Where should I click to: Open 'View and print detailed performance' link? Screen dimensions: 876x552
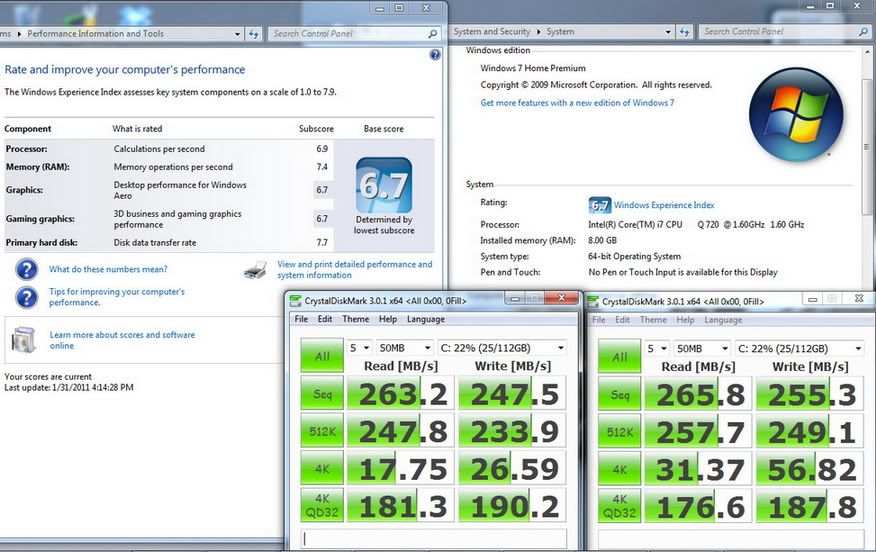click(355, 270)
